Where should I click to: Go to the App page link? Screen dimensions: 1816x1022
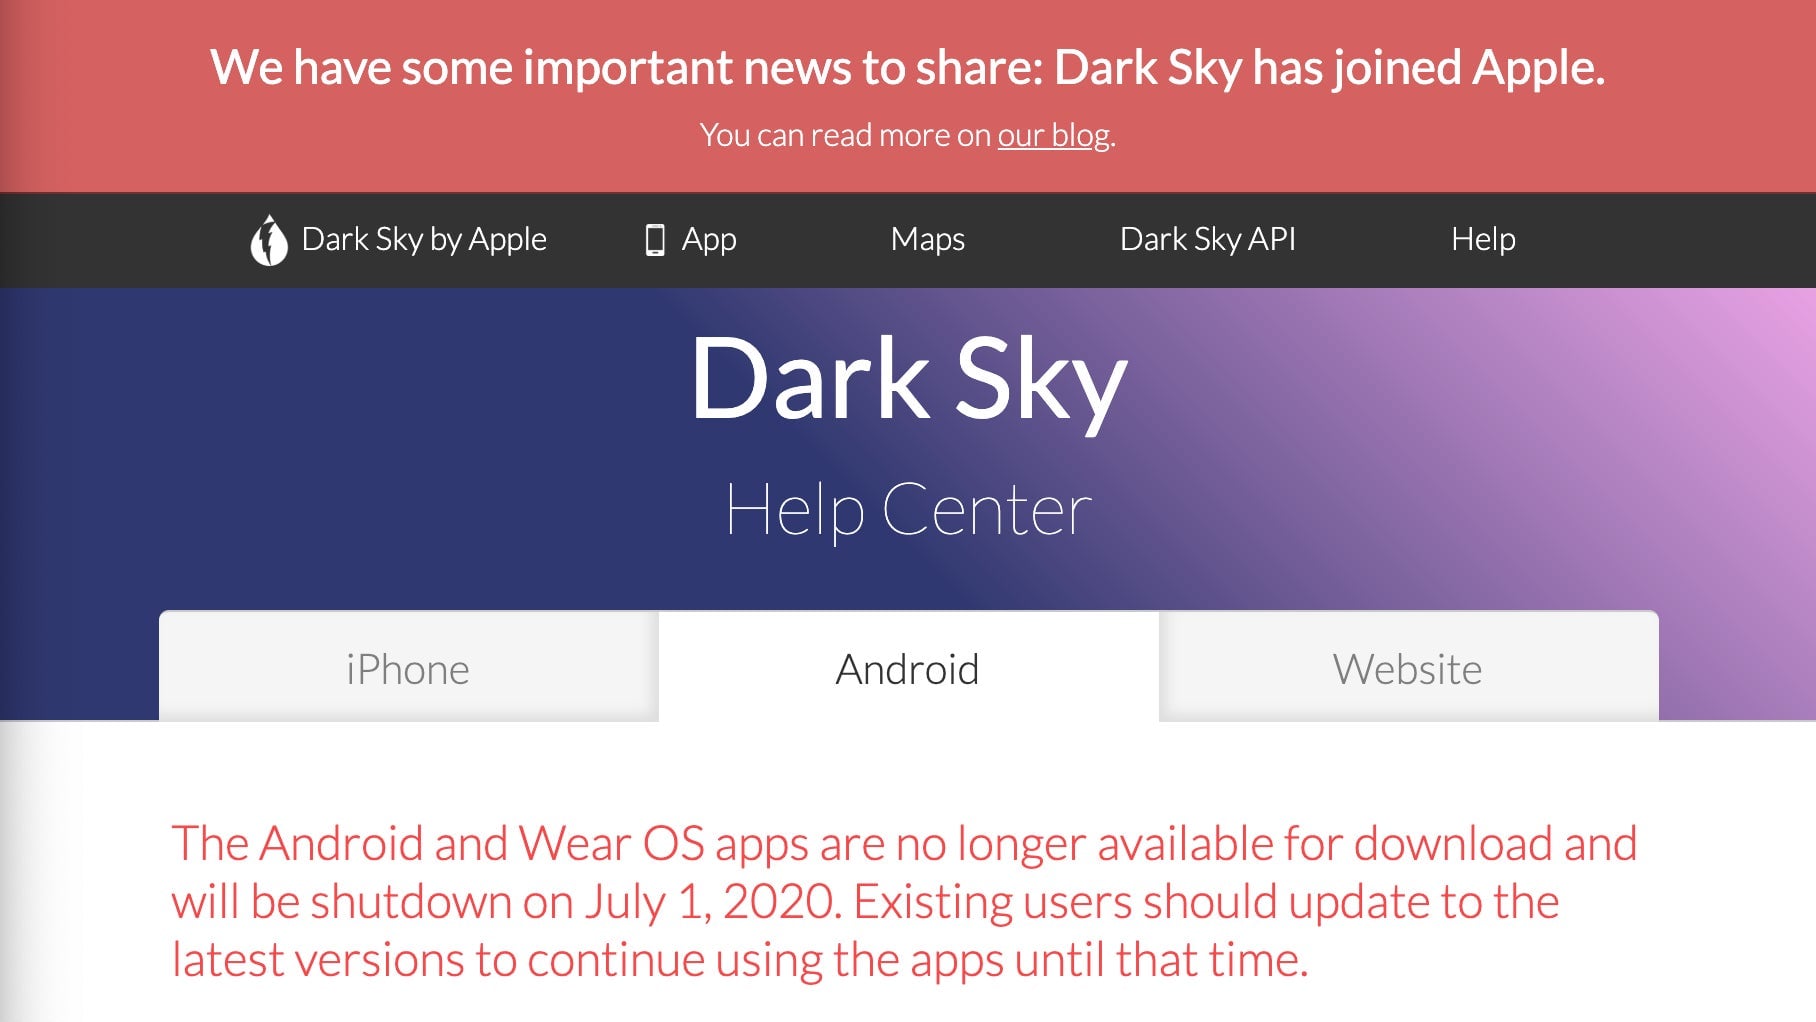coord(709,240)
